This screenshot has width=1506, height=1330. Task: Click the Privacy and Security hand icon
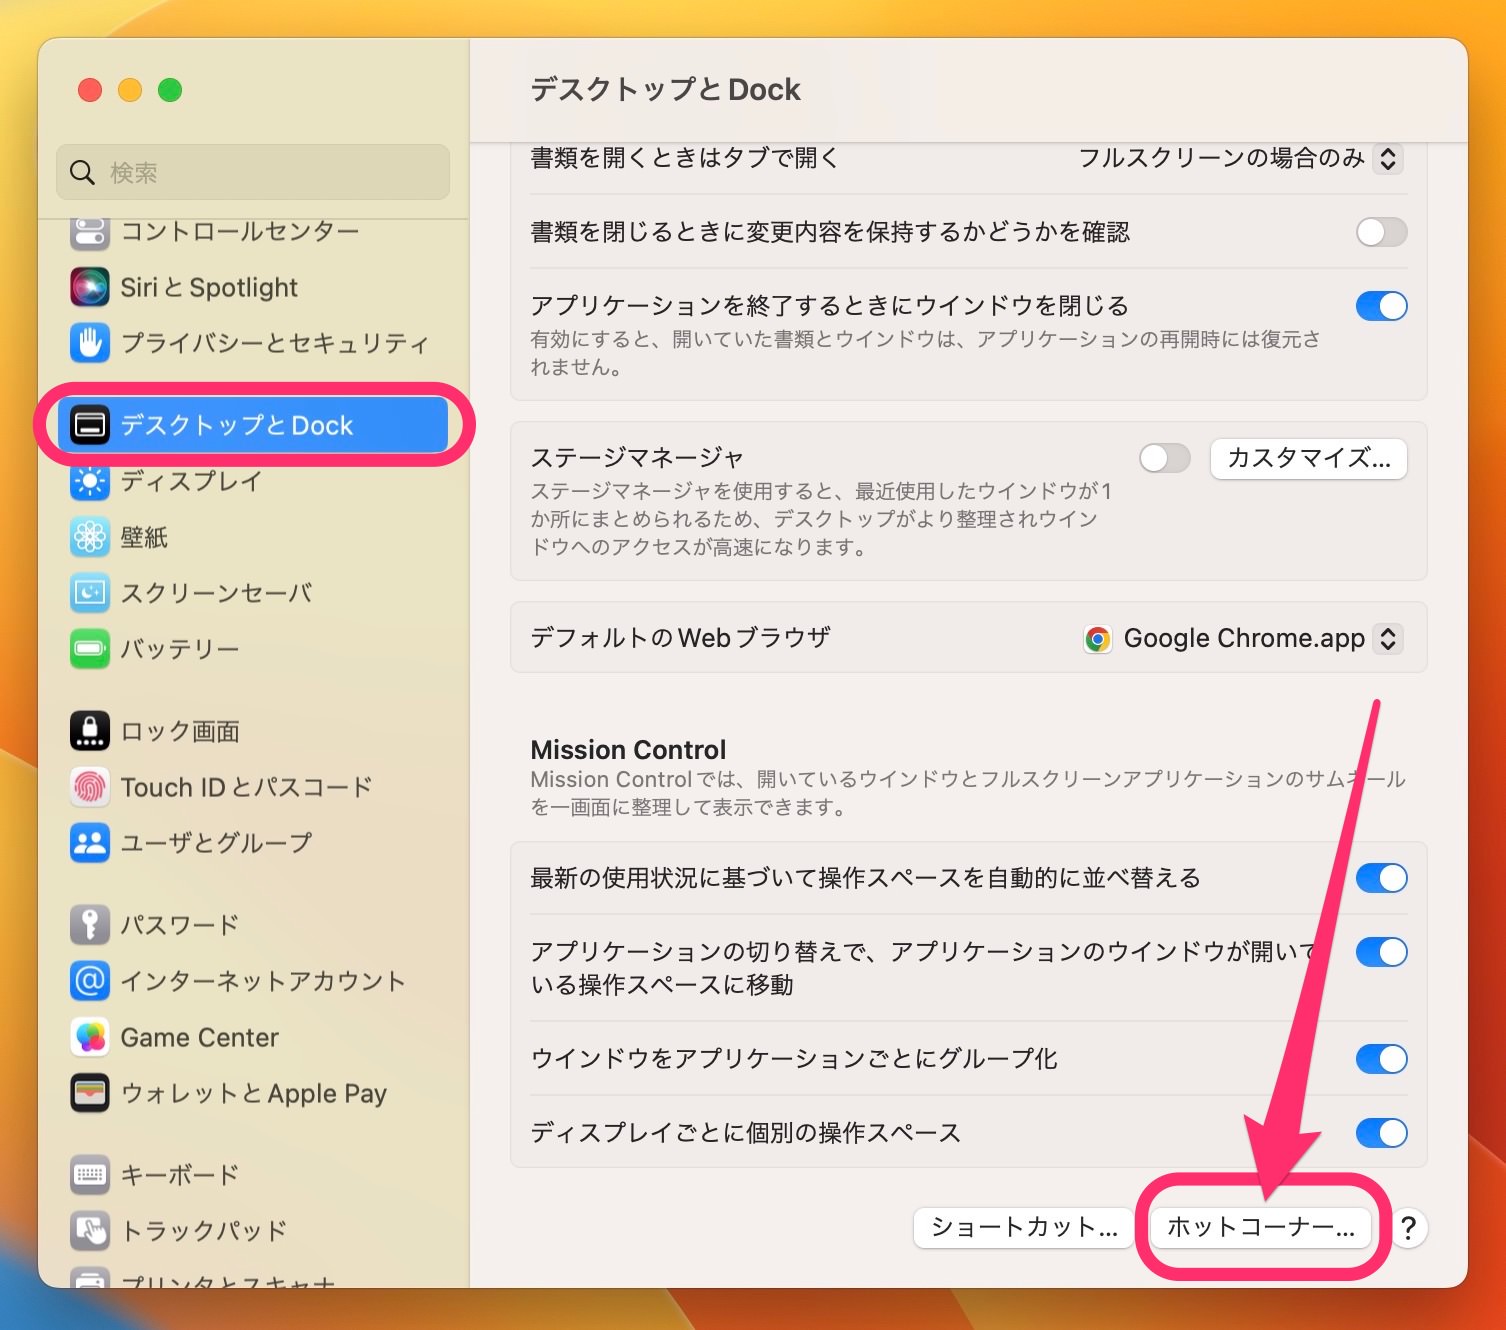(x=90, y=343)
